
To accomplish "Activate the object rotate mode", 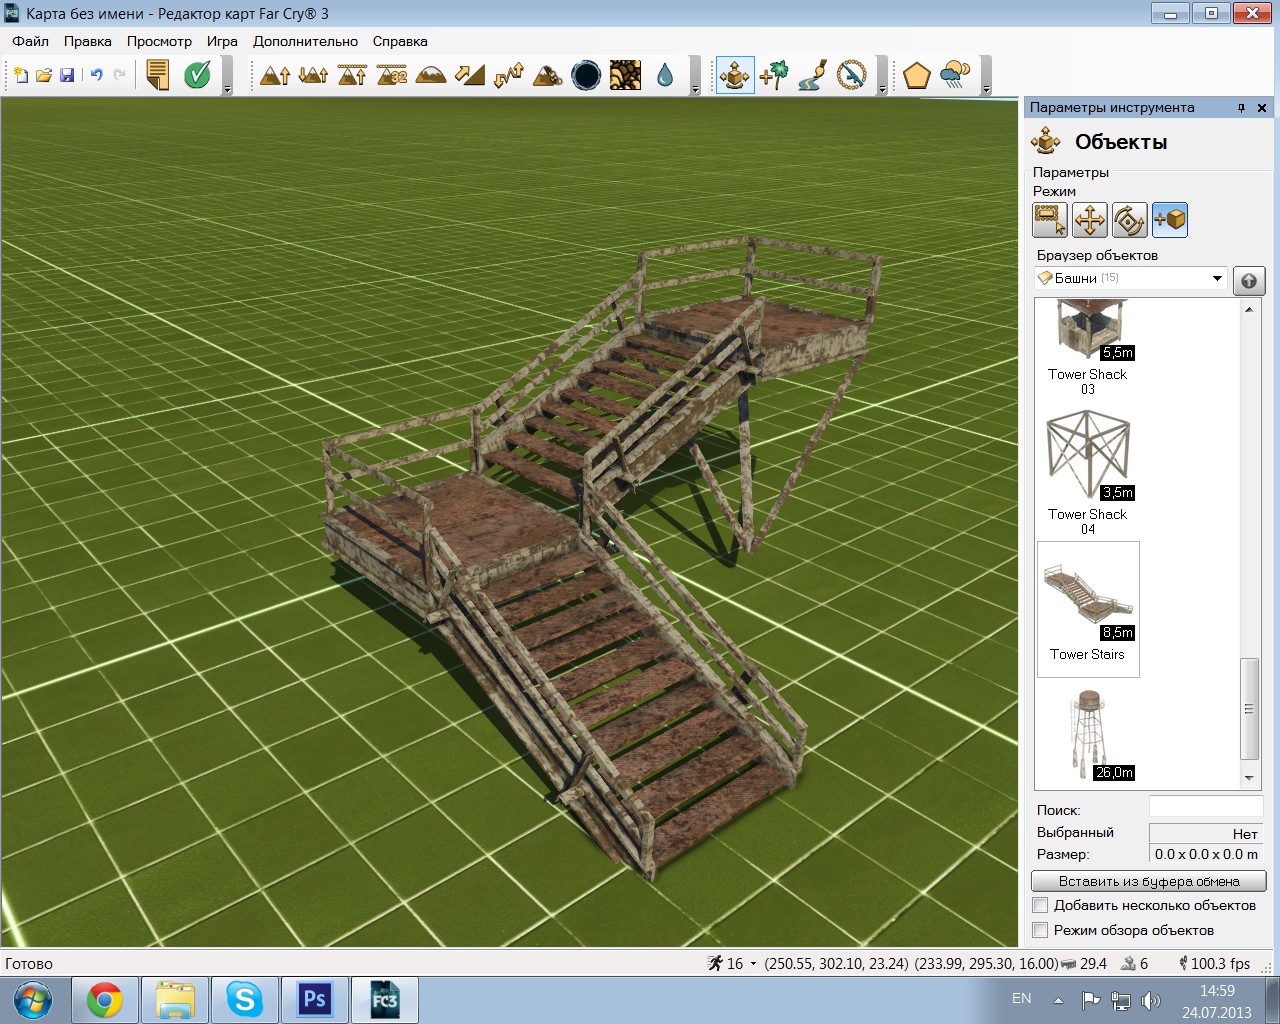I will 1130,220.
